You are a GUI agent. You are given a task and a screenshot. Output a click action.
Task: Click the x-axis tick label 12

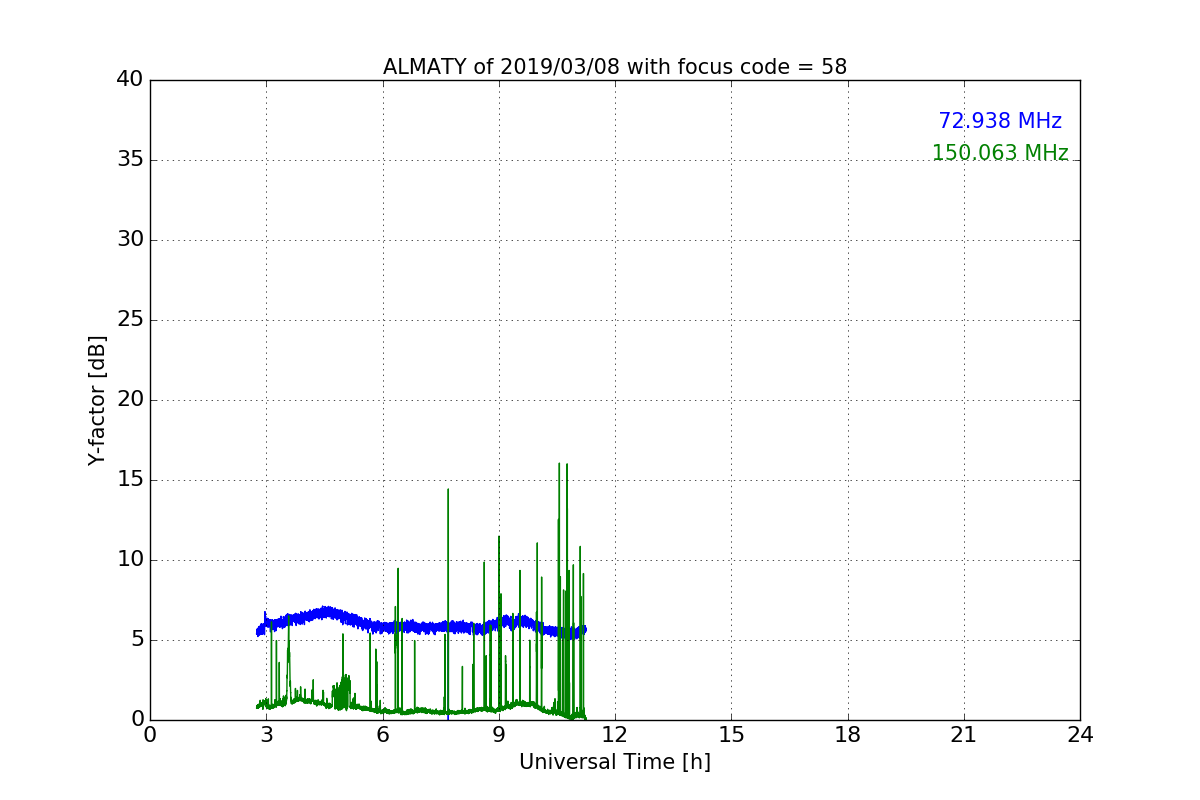[615, 735]
